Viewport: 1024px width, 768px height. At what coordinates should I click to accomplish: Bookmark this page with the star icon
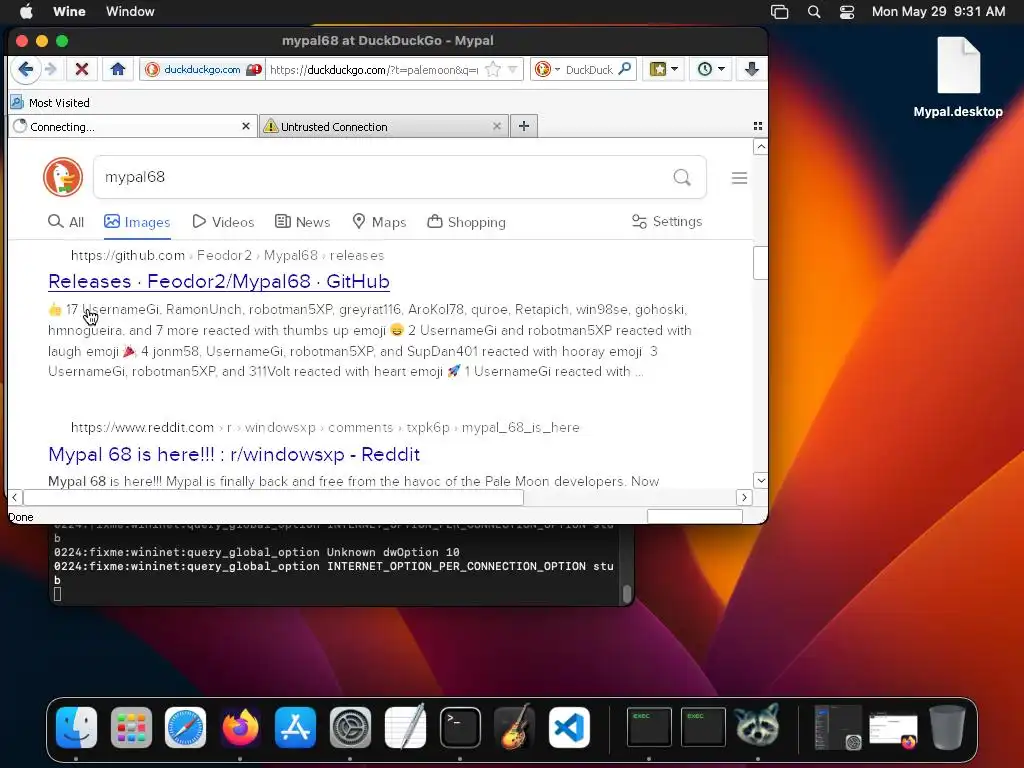tap(493, 69)
